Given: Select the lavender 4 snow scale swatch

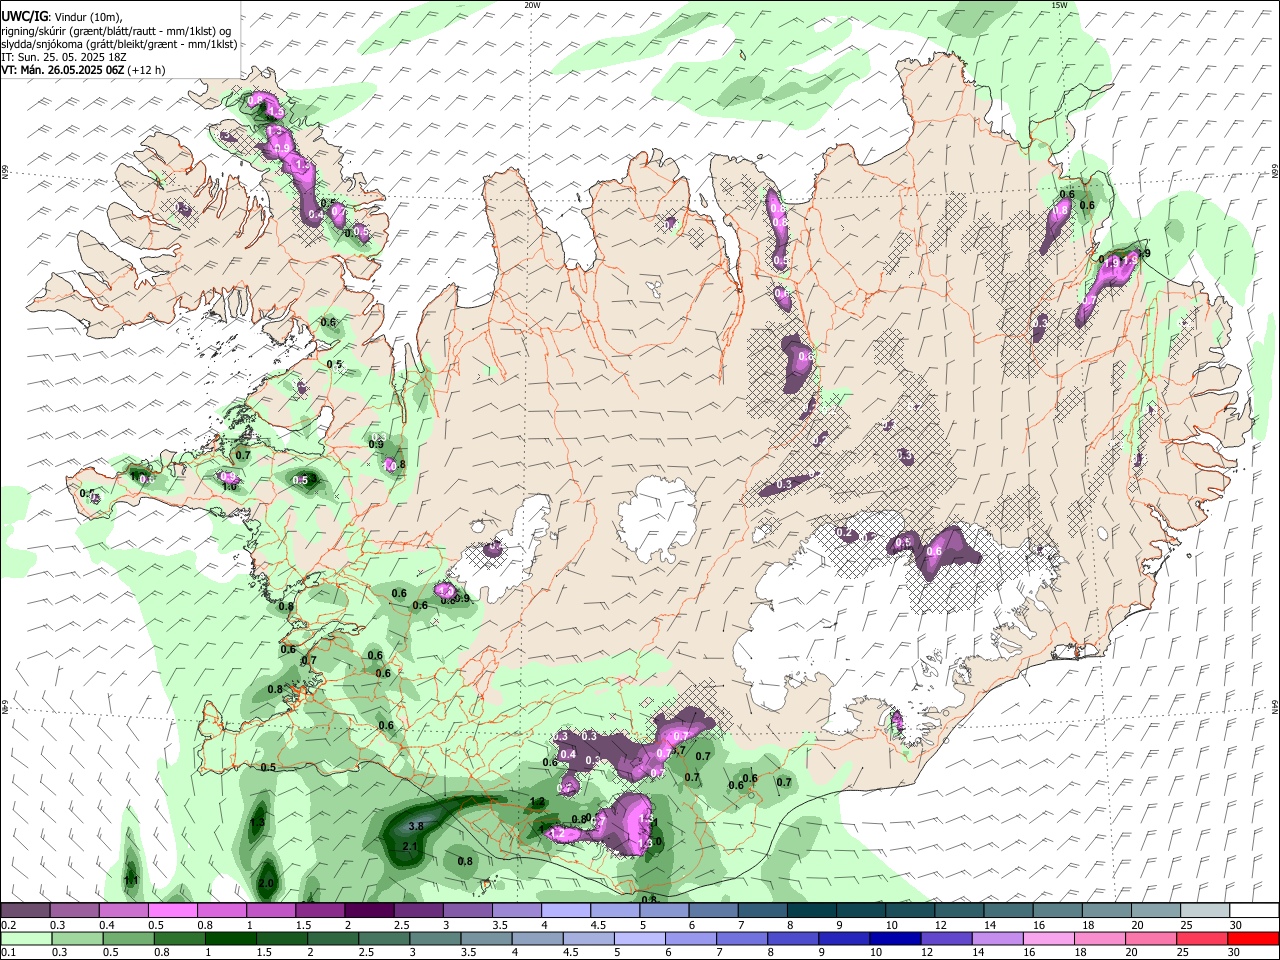Looking at the screenshot, I should tap(564, 911).
